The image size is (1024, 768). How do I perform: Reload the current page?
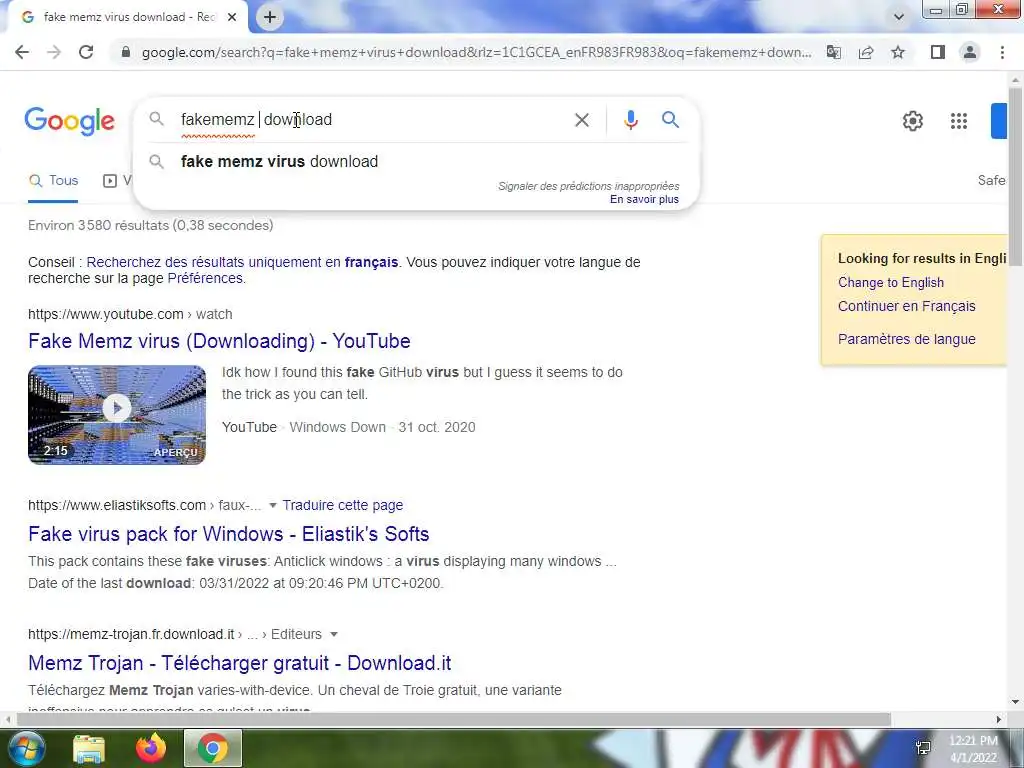(86, 52)
